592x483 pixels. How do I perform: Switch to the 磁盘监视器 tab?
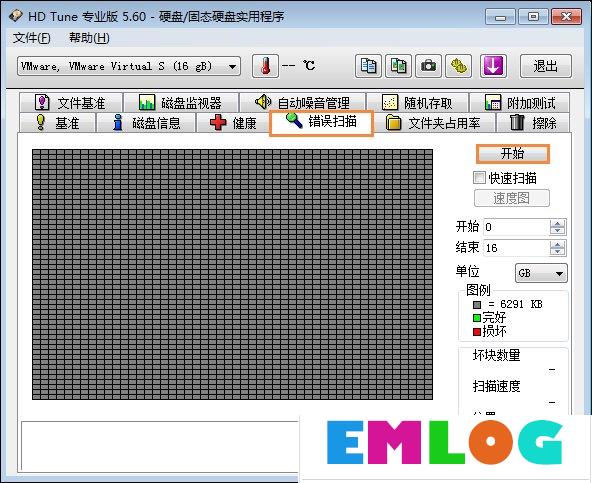181,103
